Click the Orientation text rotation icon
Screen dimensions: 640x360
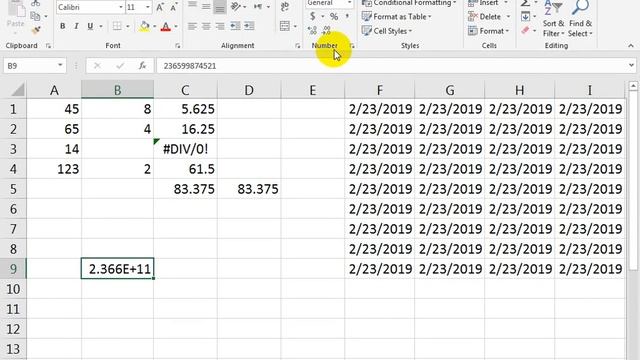coord(236,7)
